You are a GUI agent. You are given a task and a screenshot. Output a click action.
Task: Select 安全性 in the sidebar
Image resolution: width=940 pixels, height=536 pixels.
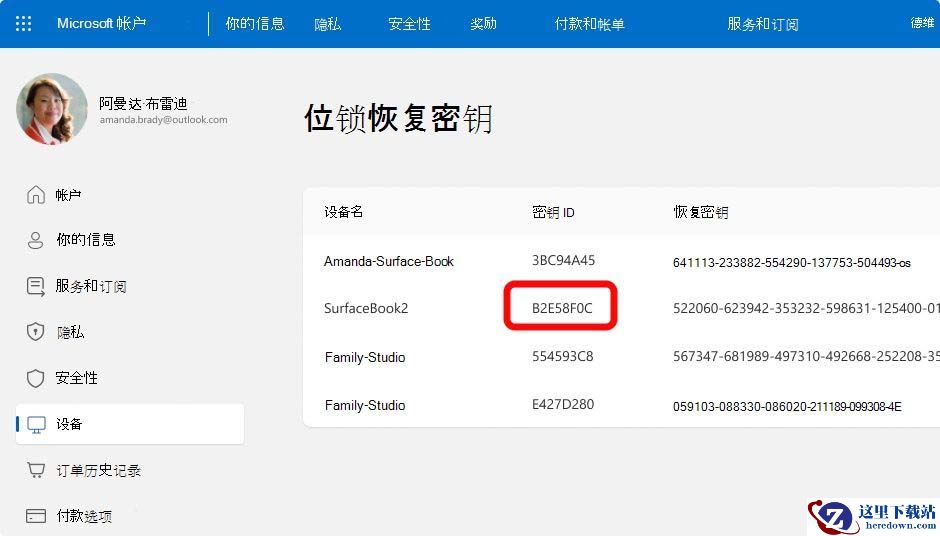77,378
